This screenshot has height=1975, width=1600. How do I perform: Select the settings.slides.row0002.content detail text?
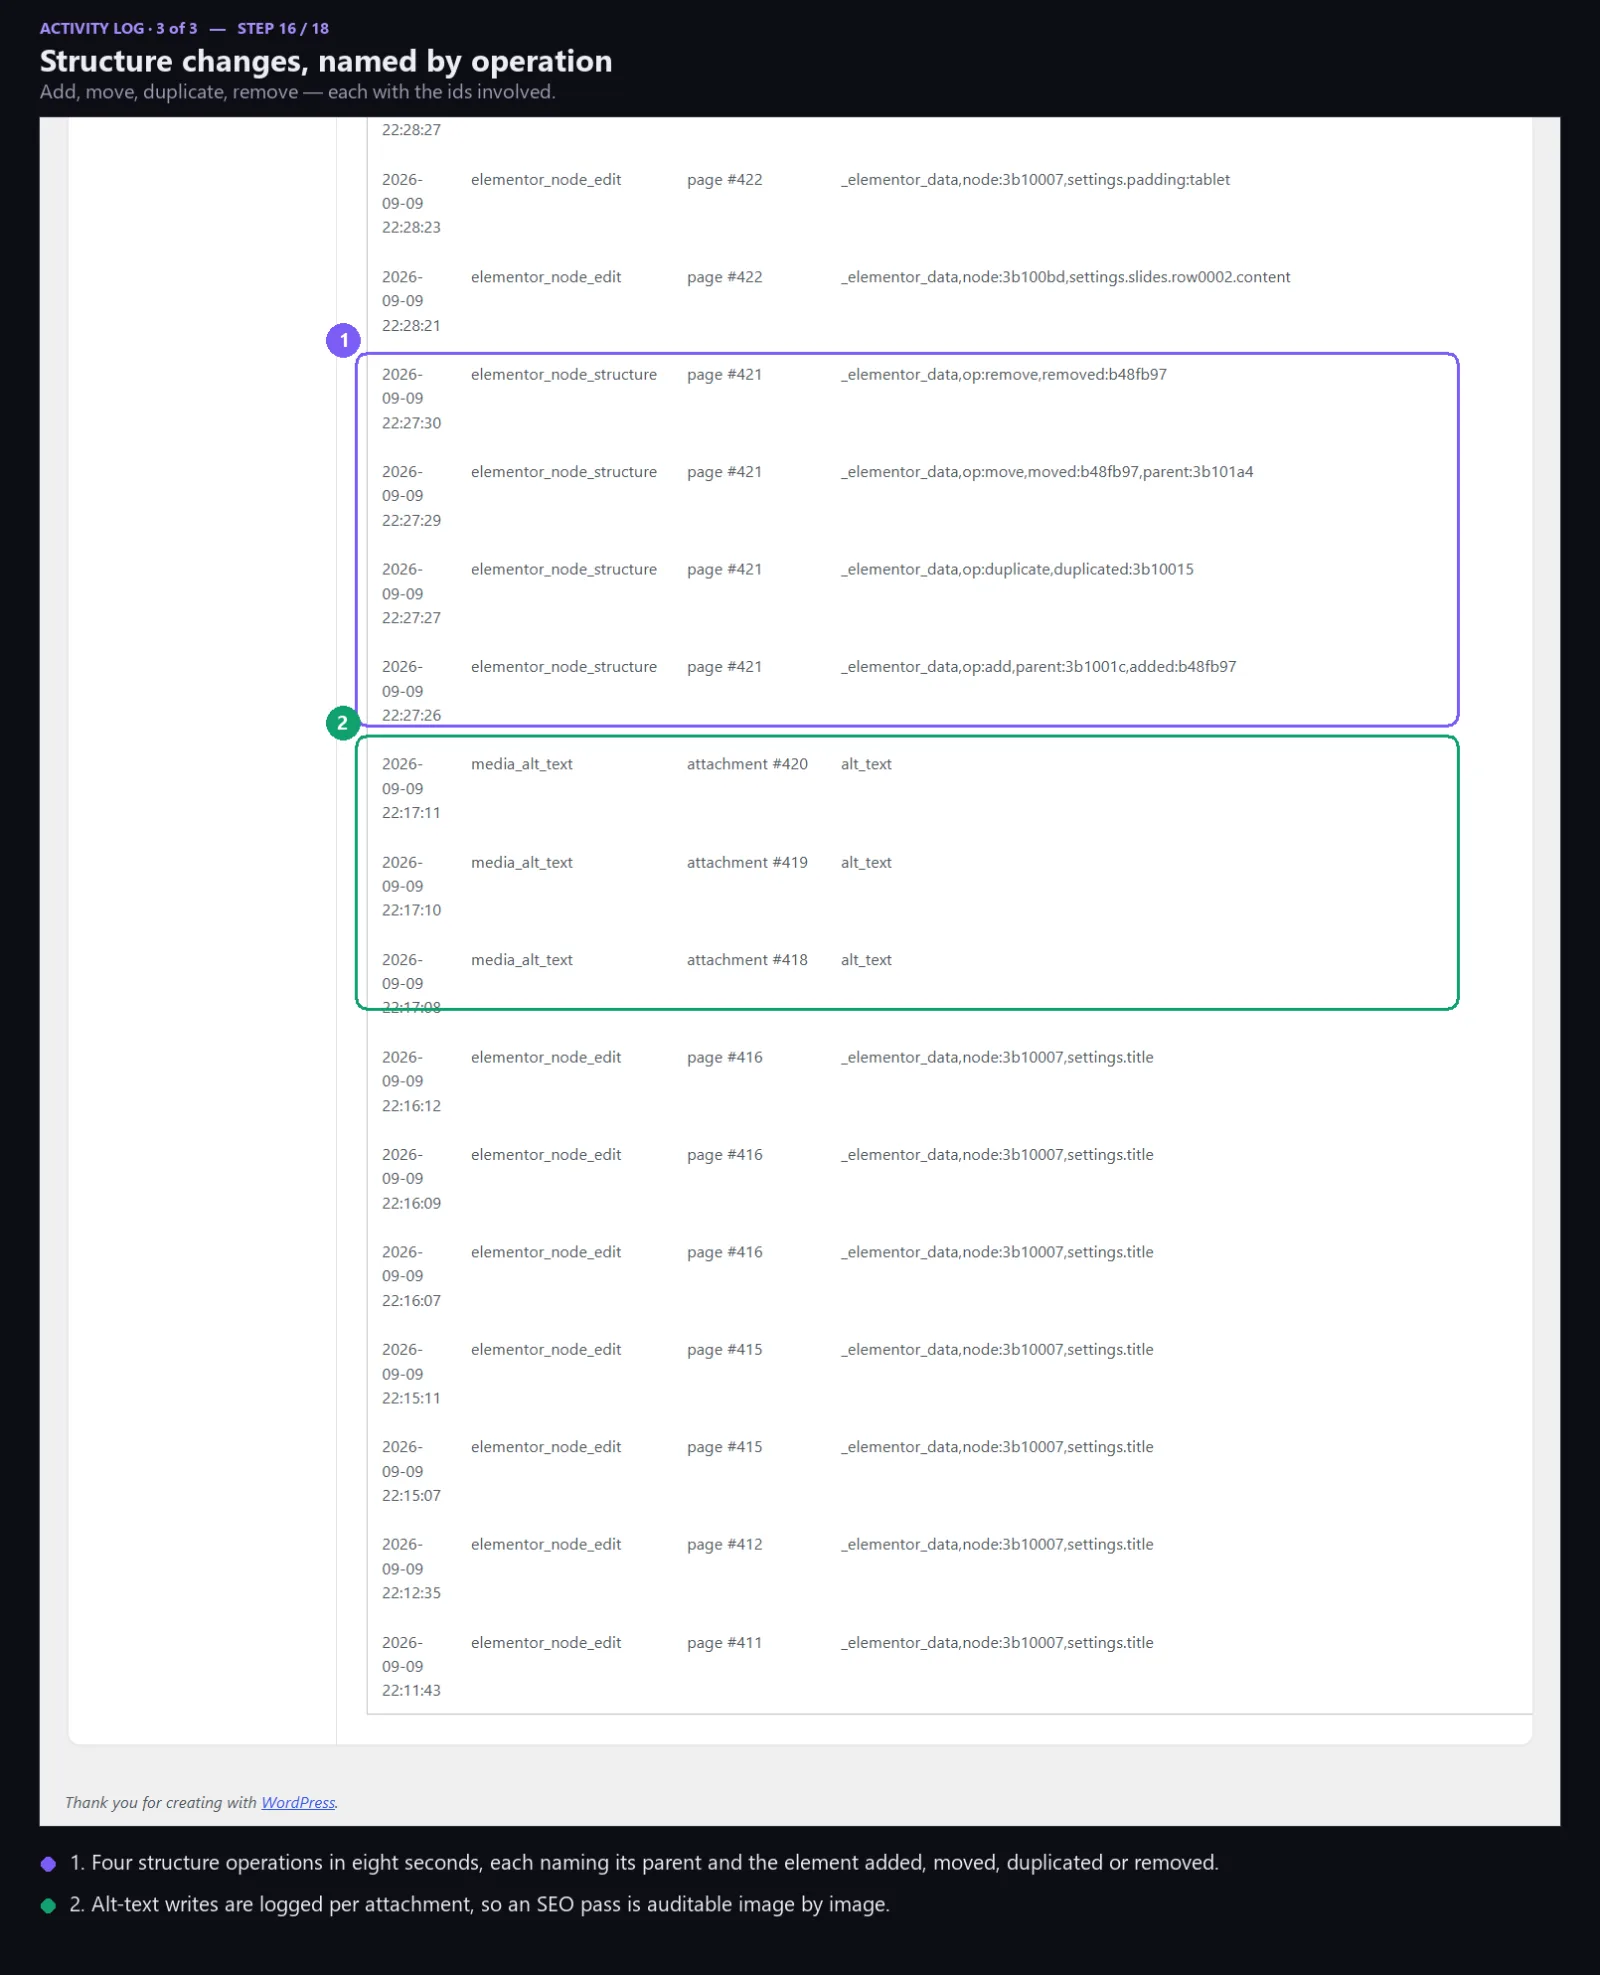tap(1065, 276)
